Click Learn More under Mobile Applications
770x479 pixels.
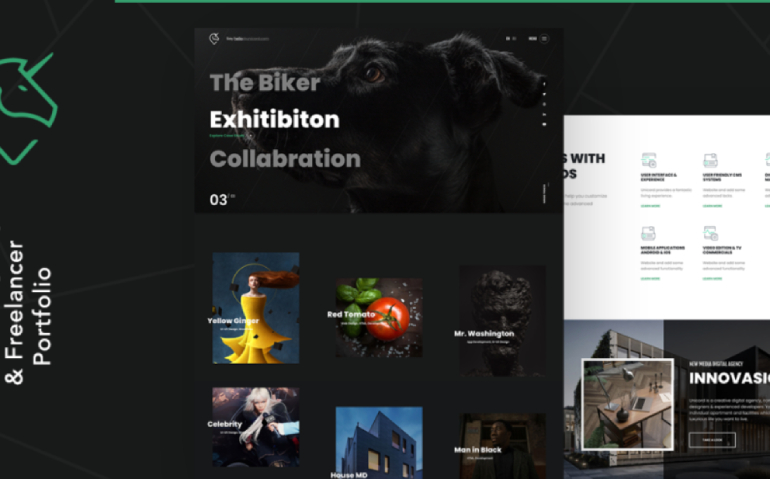[650, 279]
